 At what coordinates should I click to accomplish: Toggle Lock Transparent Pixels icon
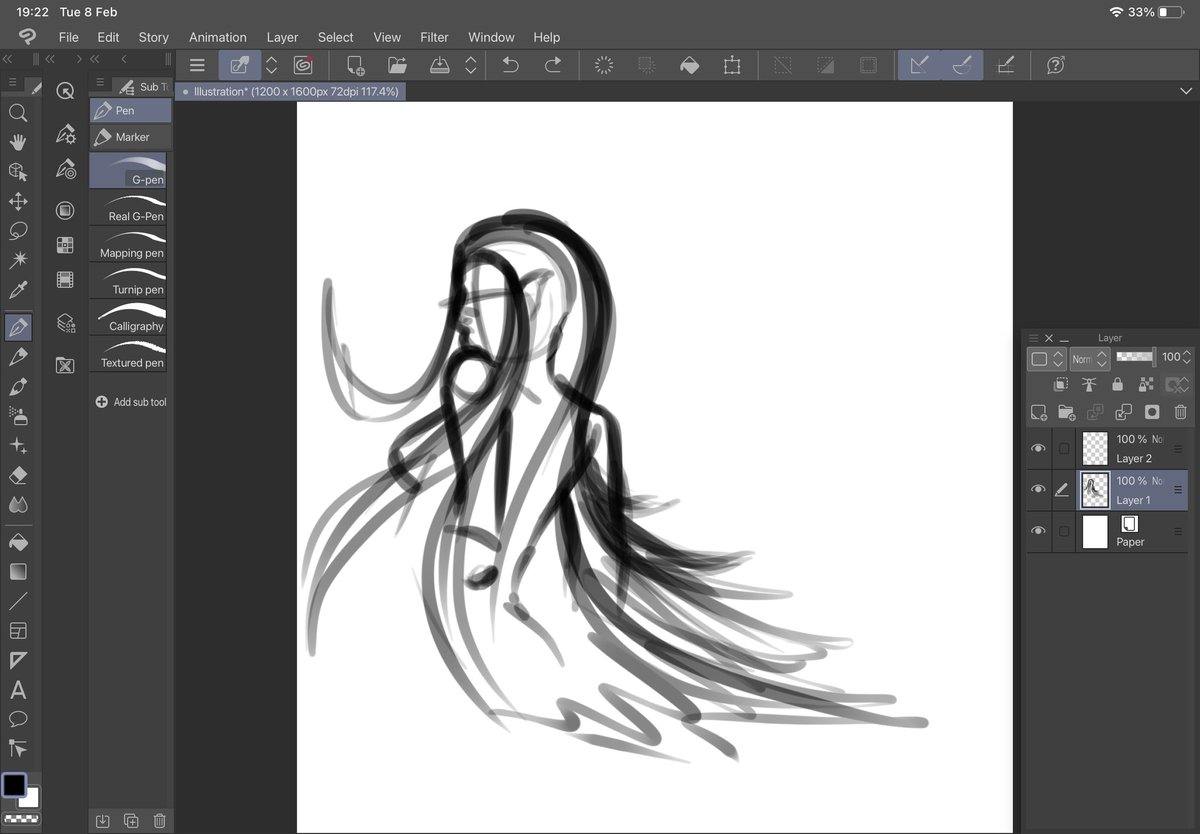[1146, 384]
